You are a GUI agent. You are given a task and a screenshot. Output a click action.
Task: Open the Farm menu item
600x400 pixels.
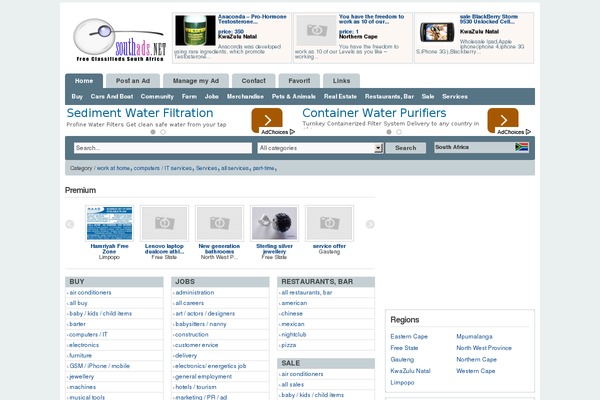189,96
